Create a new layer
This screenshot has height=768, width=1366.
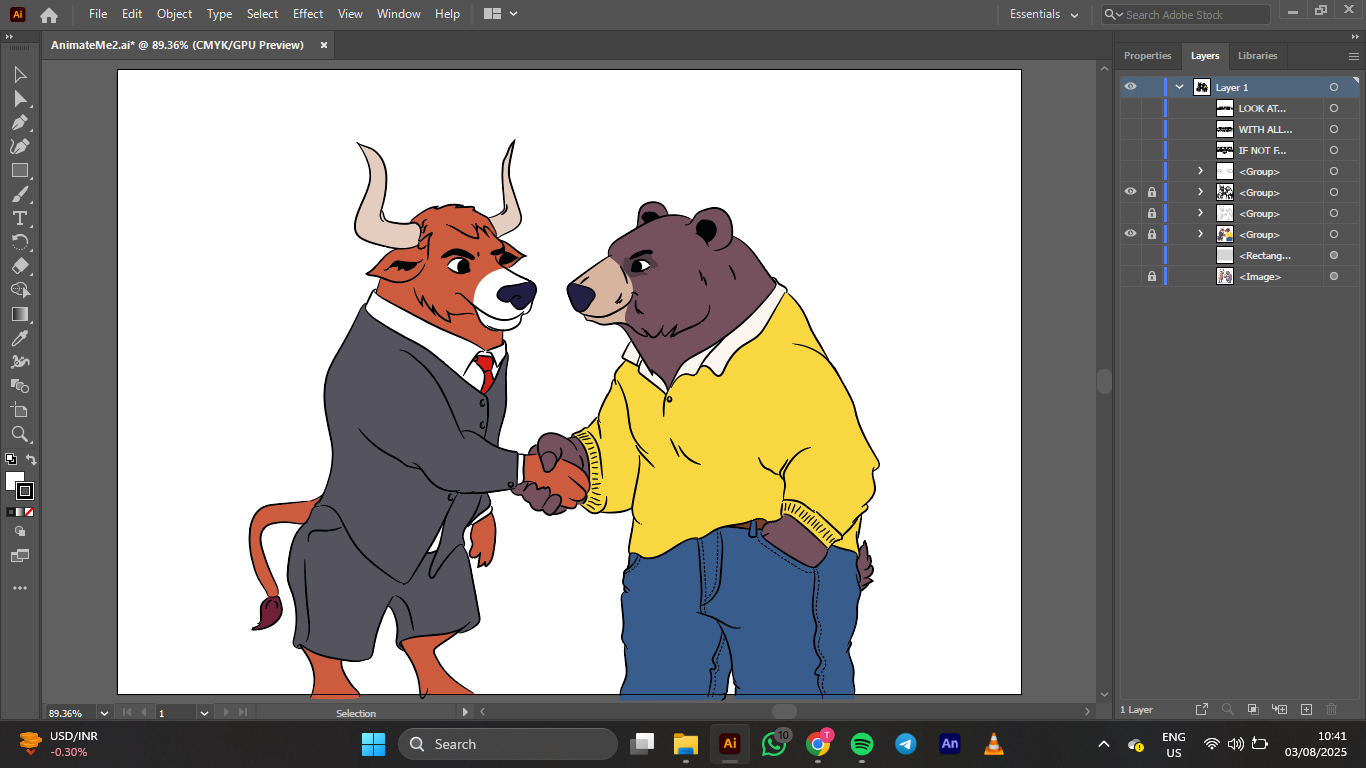click(x=1306, y=710)
